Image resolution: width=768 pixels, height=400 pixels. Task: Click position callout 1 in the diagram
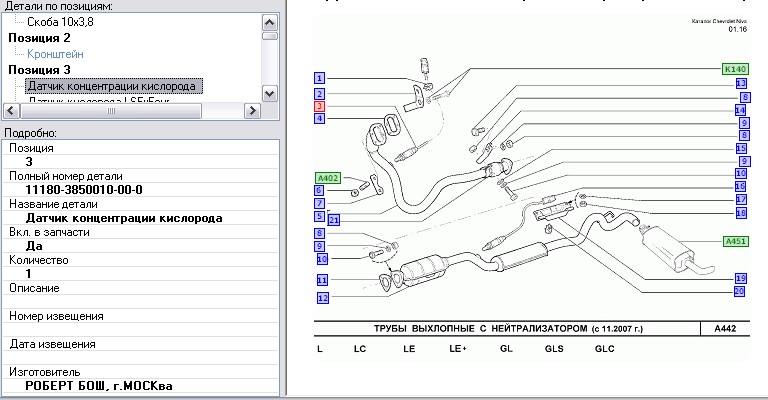(x=319, y=78)
